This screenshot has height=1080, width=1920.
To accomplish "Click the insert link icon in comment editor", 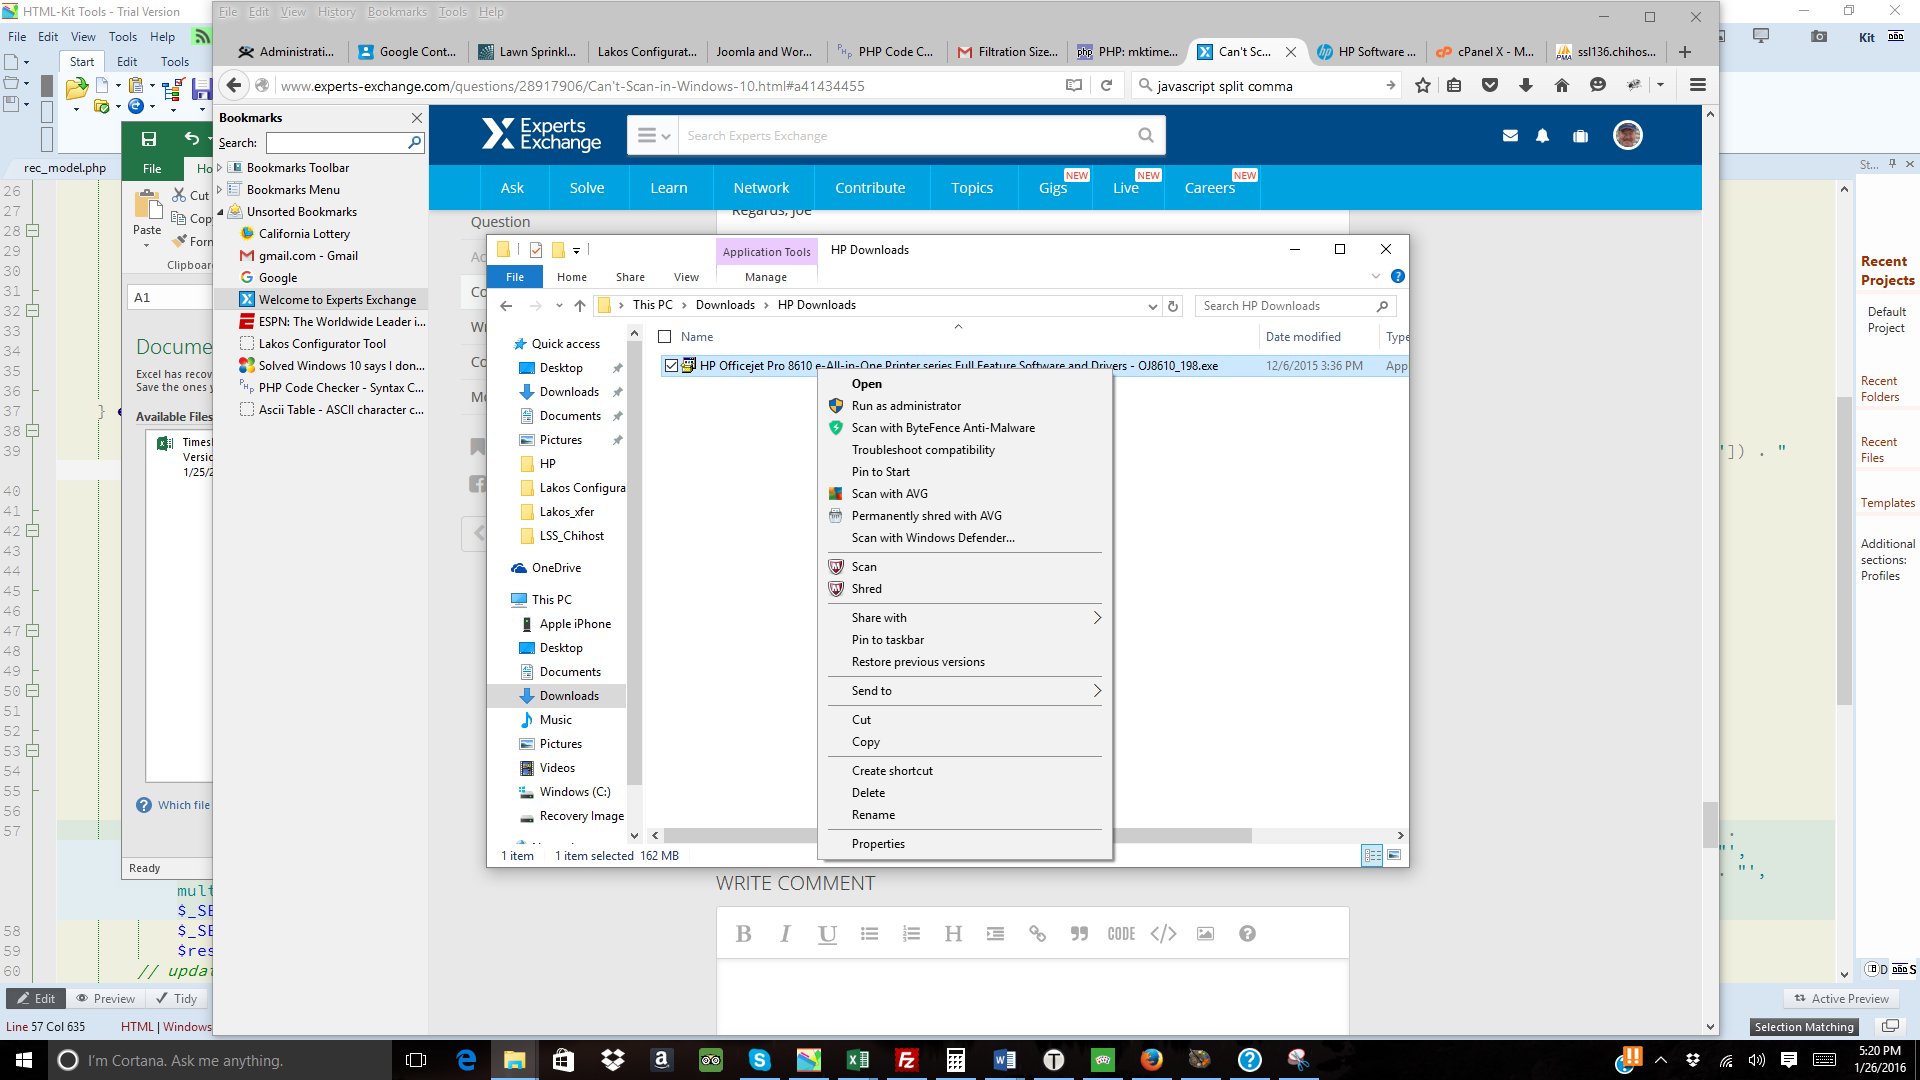I will pyautogui.click(x=1037, y=934).
